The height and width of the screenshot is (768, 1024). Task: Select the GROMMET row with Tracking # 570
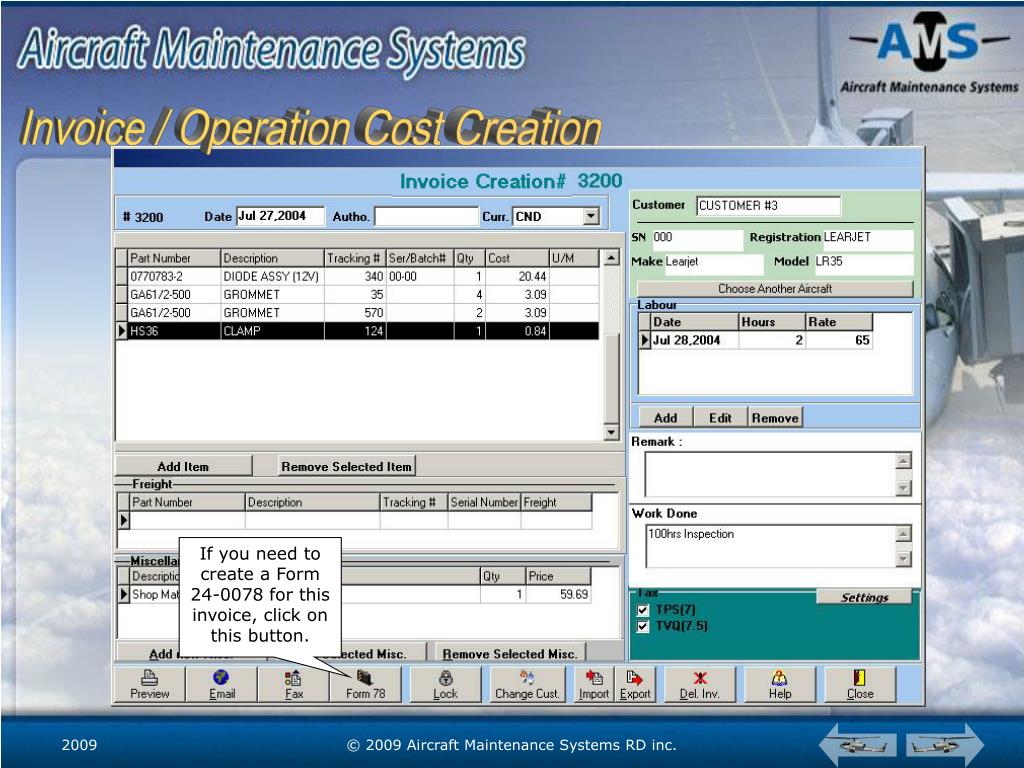coord(358,313)
